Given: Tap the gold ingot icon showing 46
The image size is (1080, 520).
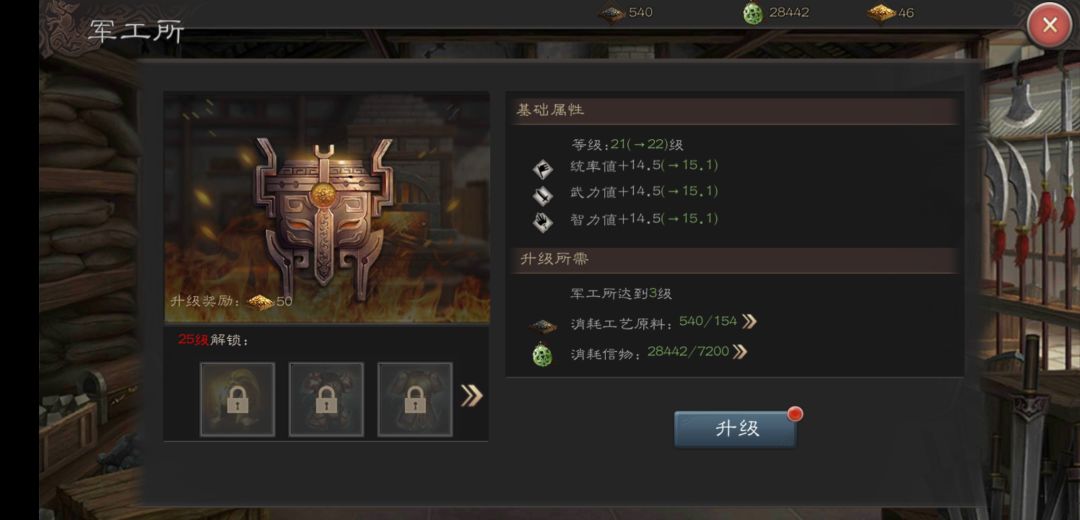Looking at the screenshot, I should pos(882,13).
